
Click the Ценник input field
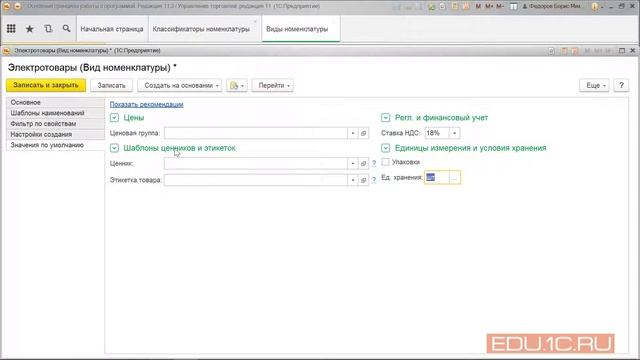(256, 163)
